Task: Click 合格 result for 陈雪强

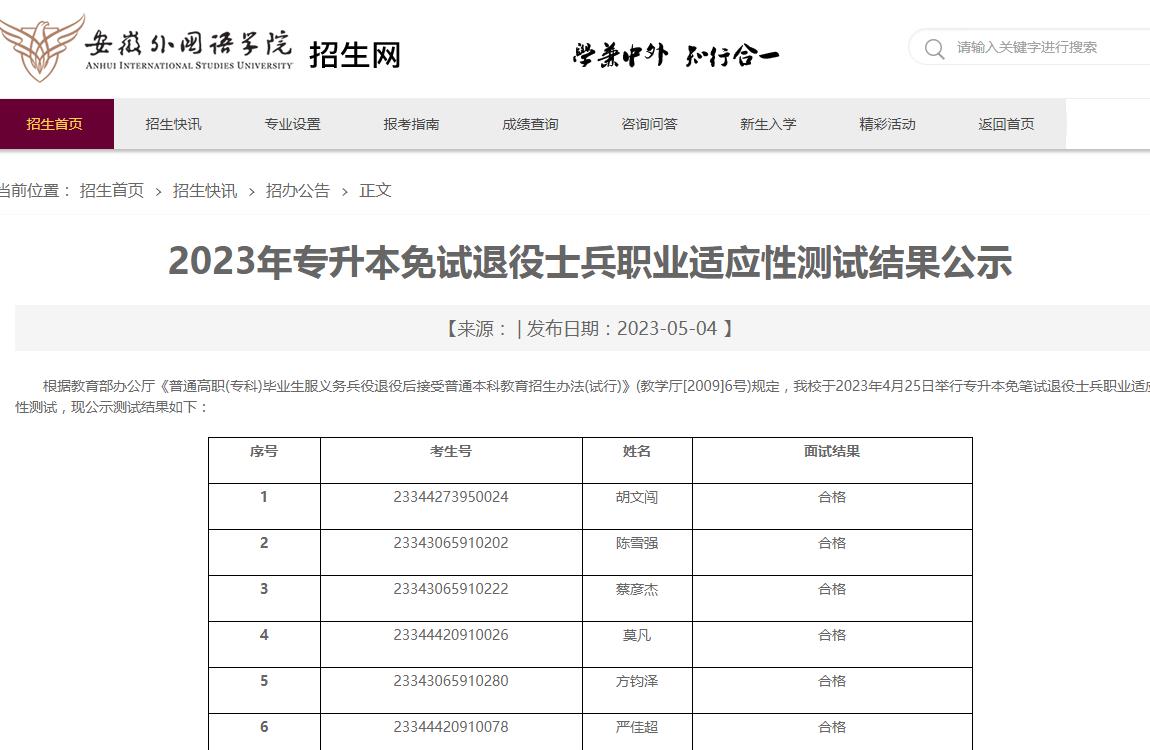Action: point(832,543)
